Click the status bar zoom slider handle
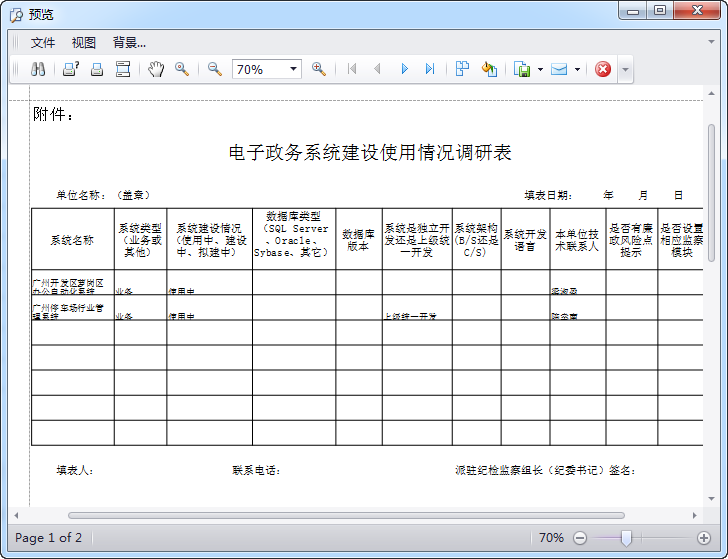 point(626,538)
